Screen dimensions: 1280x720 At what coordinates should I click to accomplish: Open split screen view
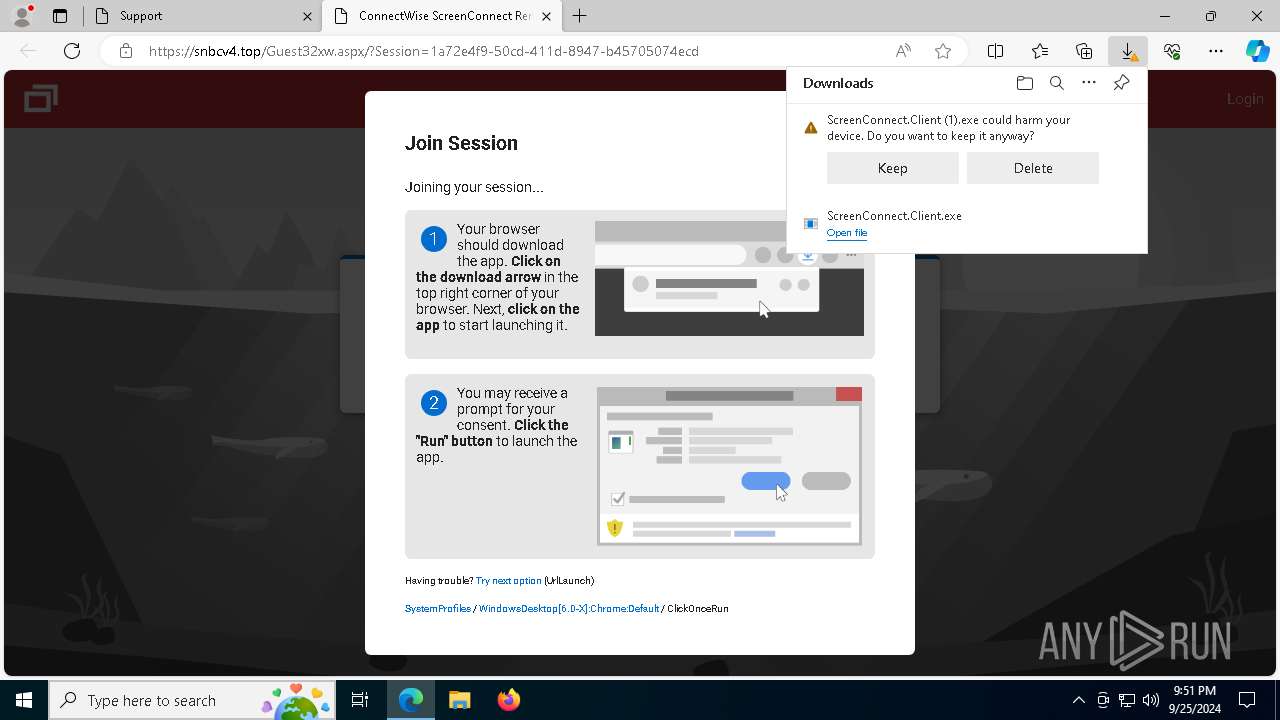click(x=996, y=51)
